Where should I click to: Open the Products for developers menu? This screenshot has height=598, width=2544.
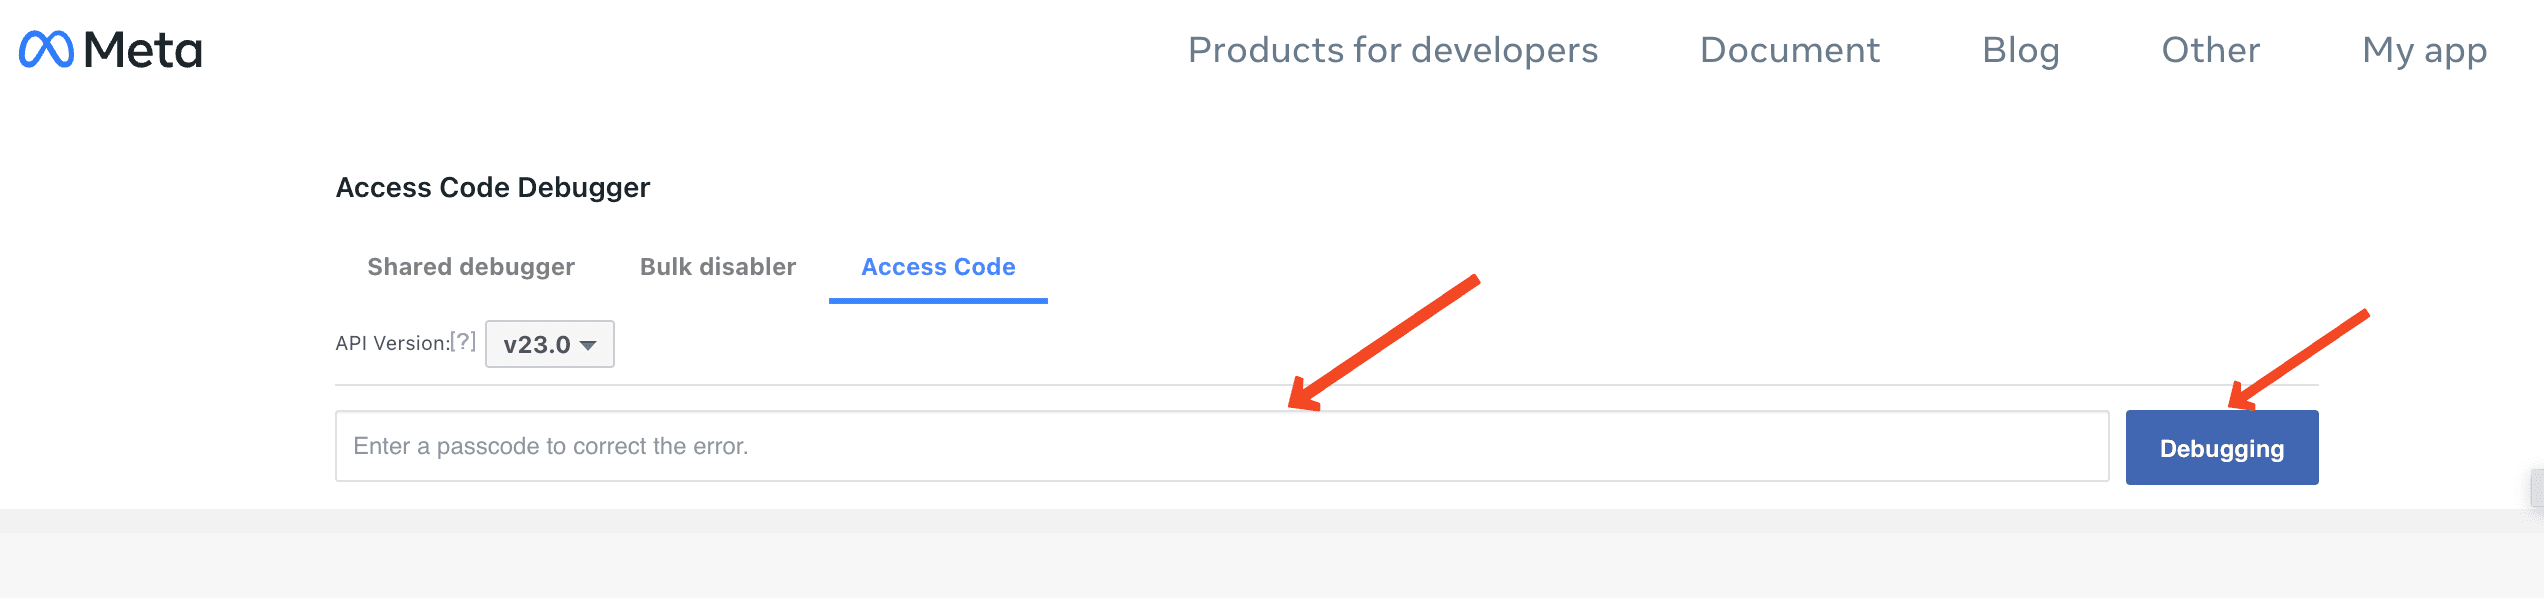(x=1392, y=50)
